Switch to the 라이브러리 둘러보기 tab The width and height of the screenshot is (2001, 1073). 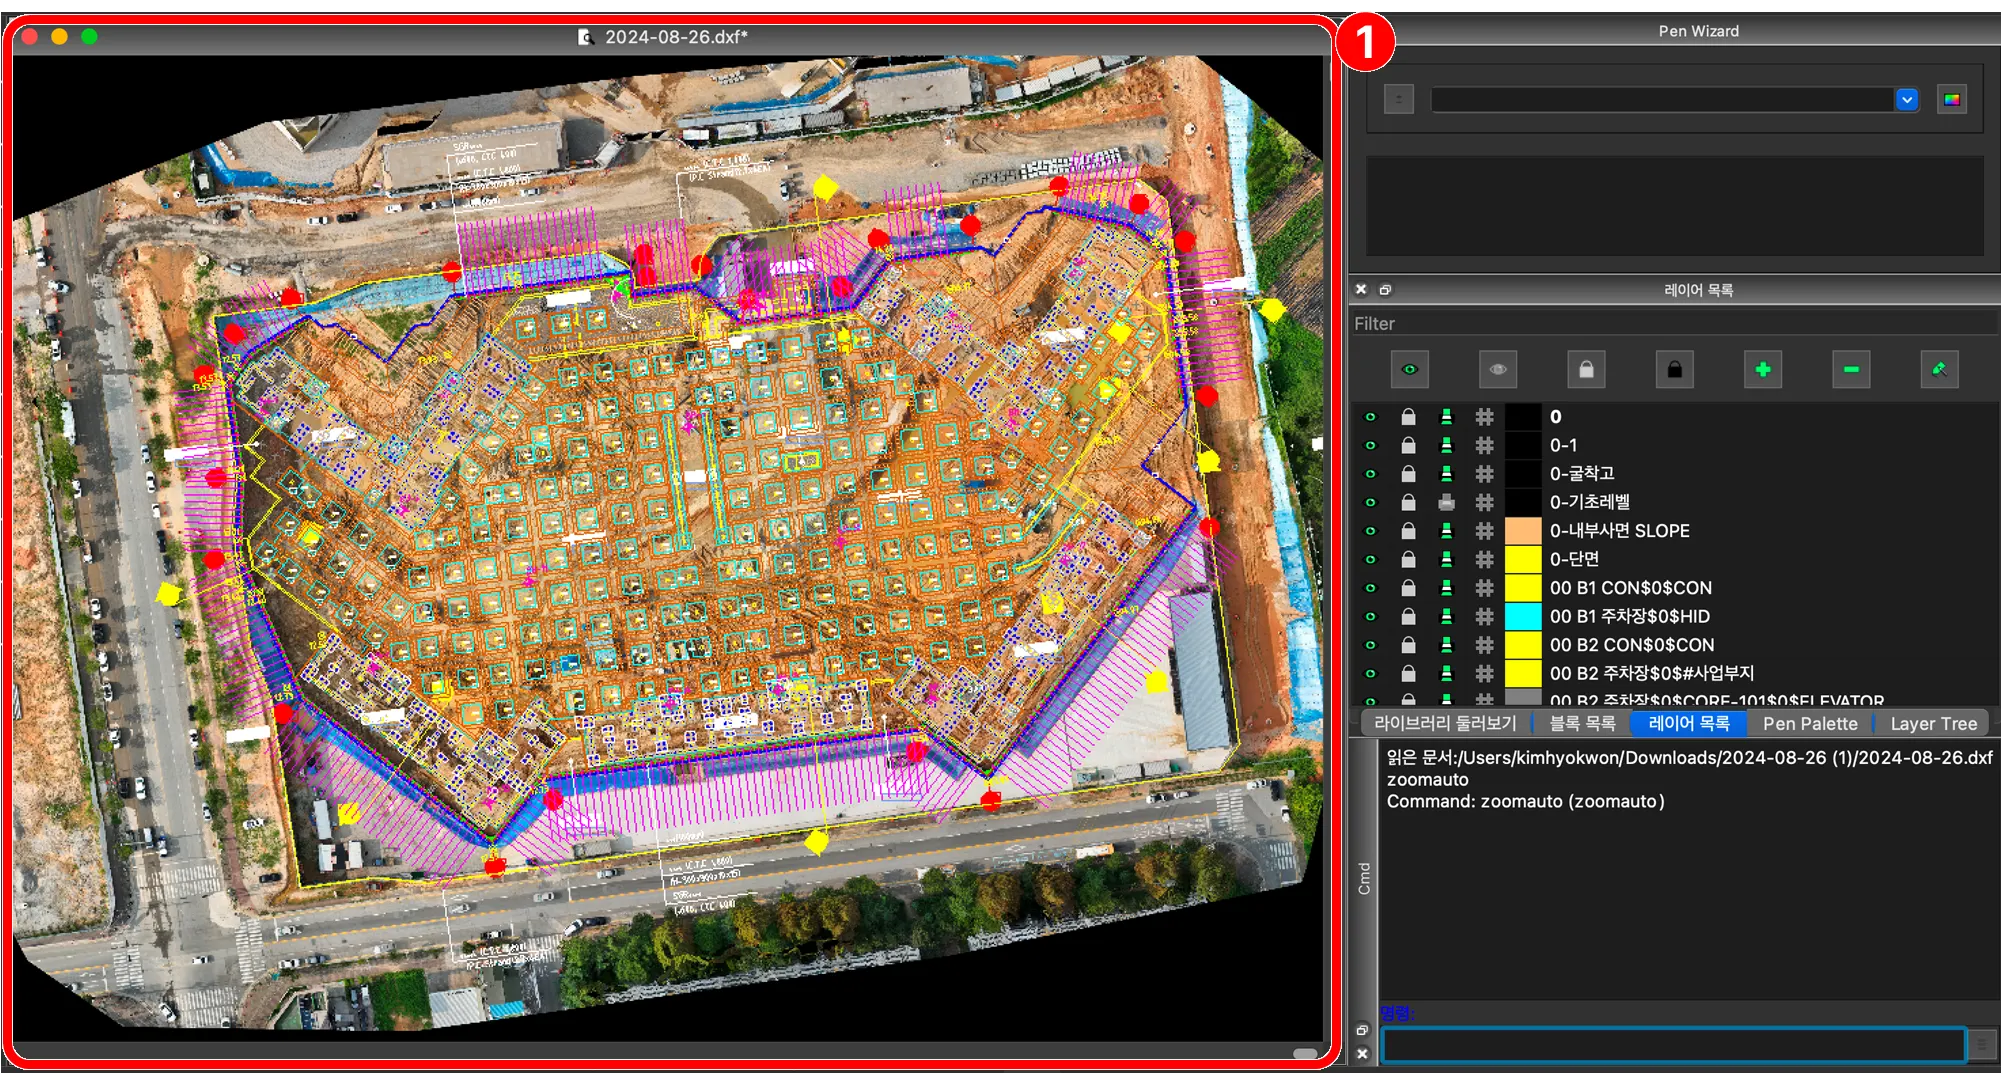pyautogui.click(x=1445, y=723)
